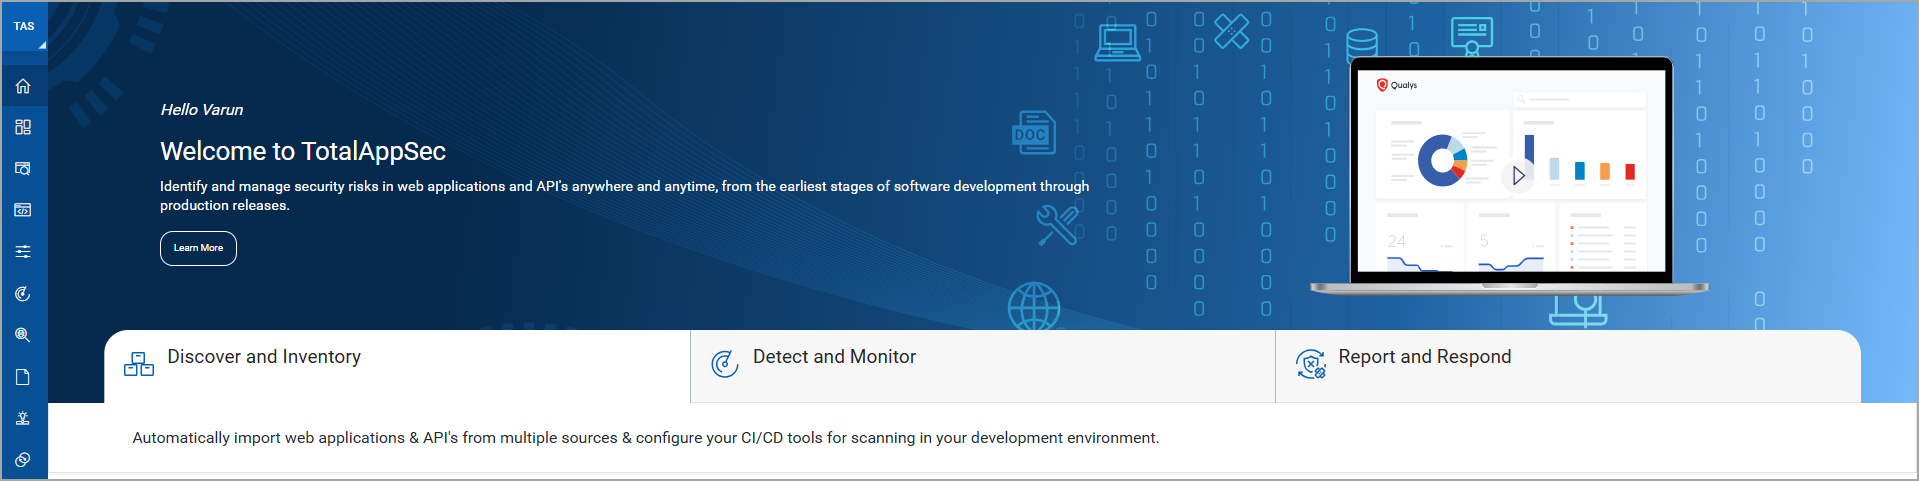This screenshot has width=1919, height=481.
Task: Open the bug sidebar icon
Action: (x=23, y=418)
